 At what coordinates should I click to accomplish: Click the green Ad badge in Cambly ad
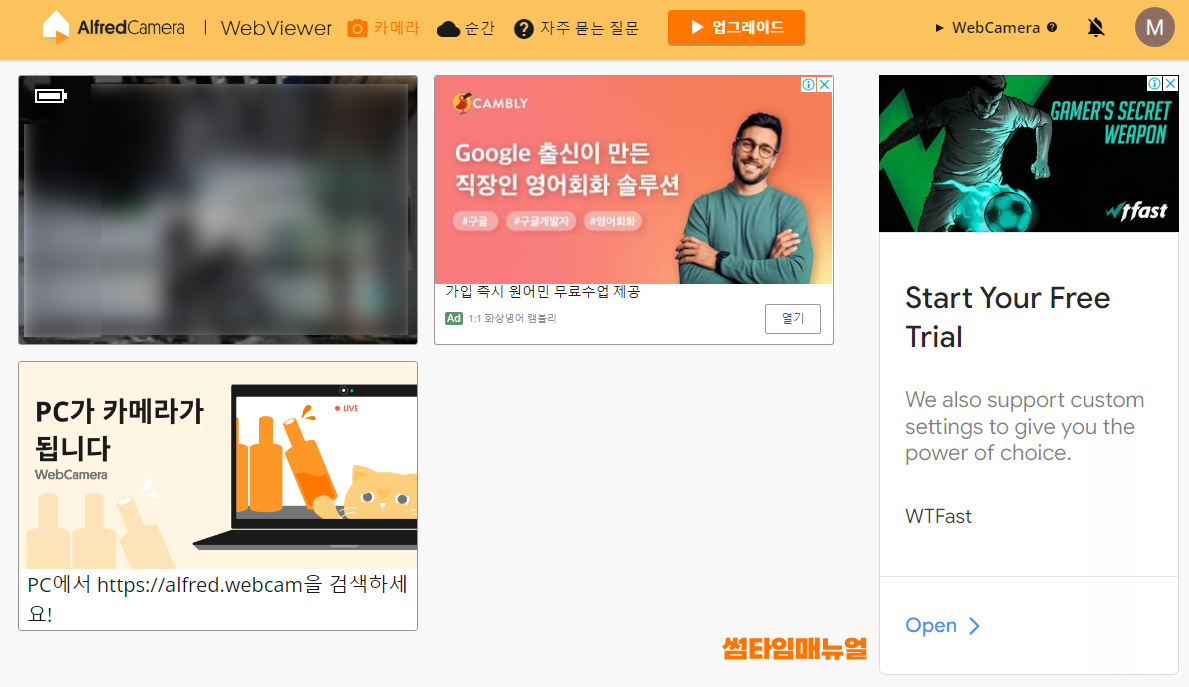pos(453,318)
